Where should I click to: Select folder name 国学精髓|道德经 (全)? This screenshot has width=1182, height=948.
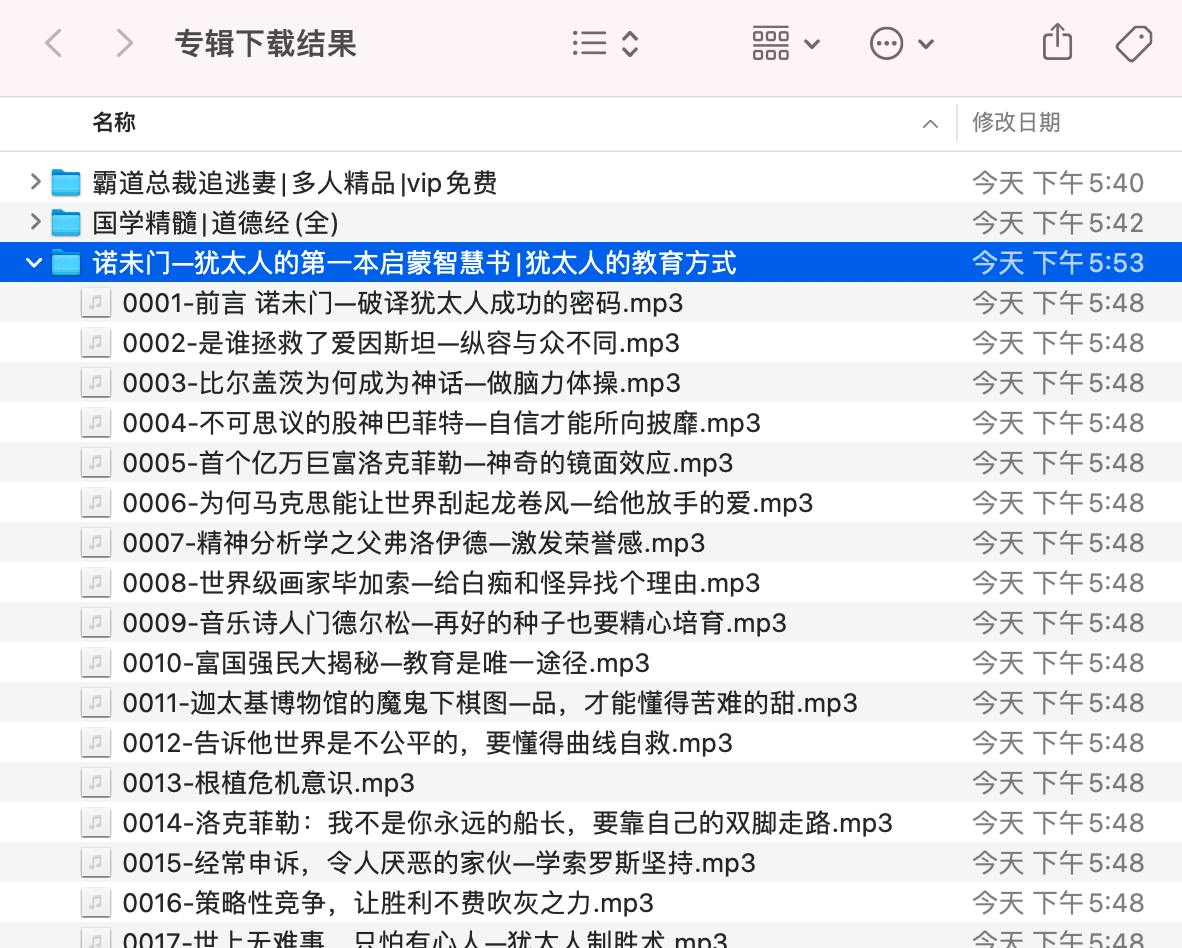click(x=215, y=222)
